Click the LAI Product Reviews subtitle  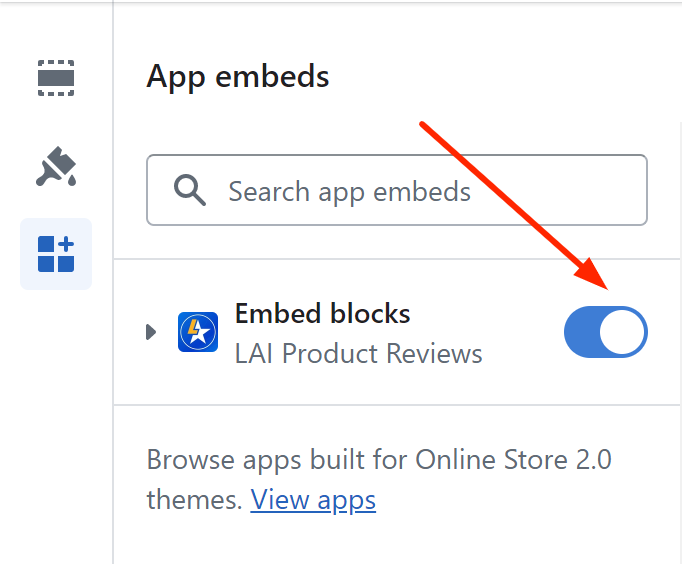point(358,353)
